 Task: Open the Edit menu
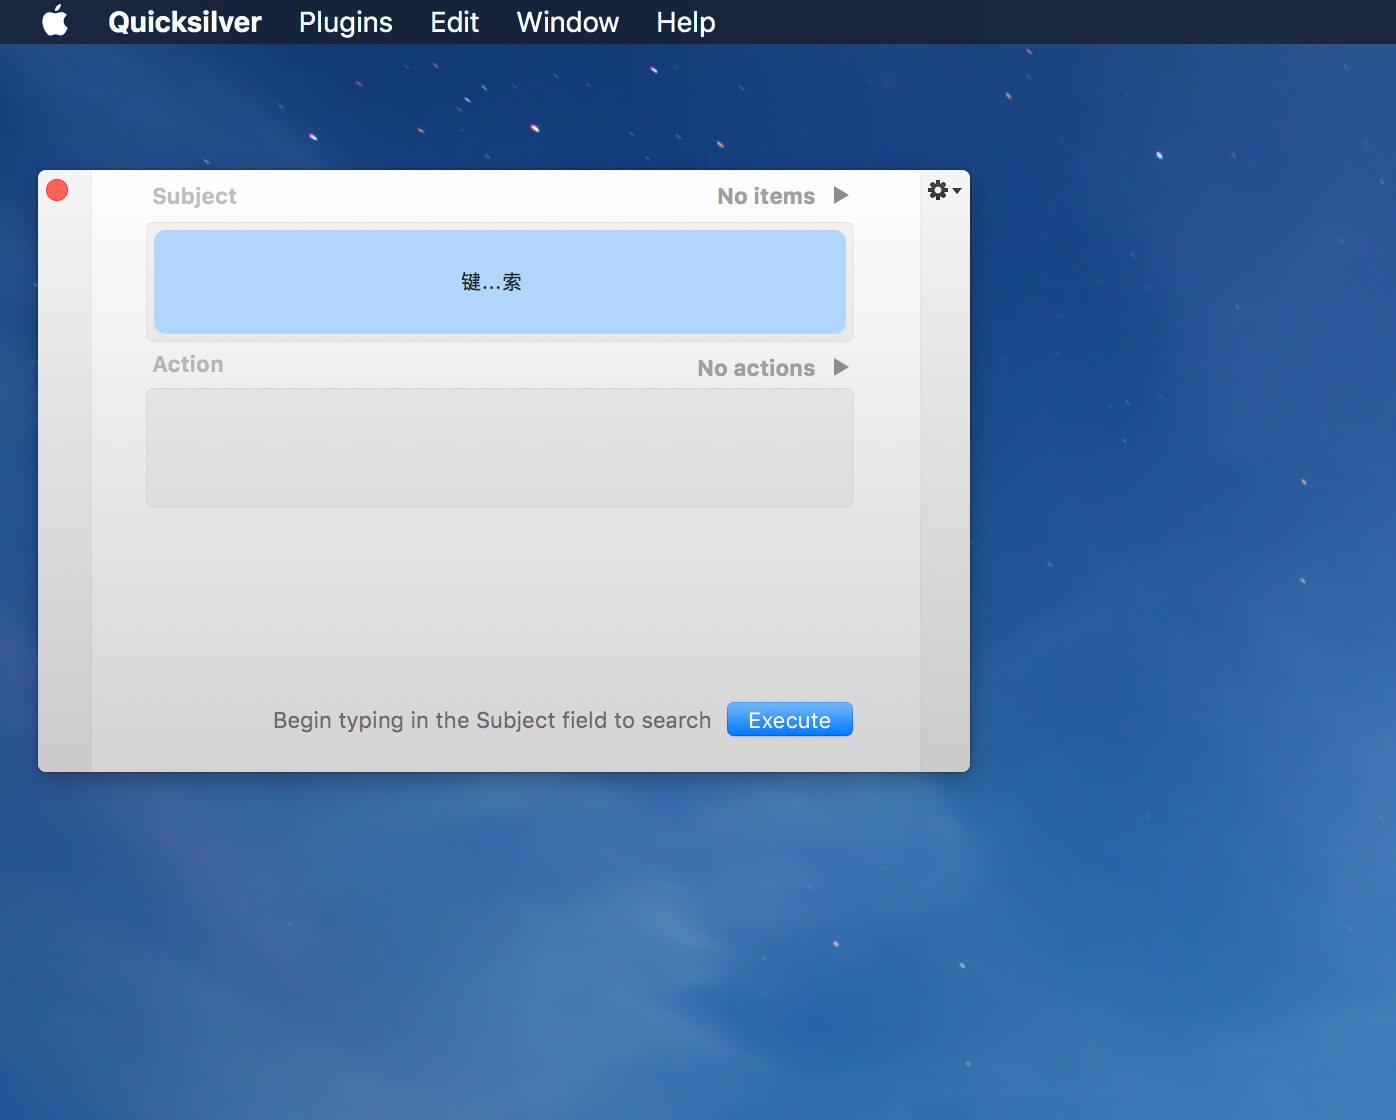(455, 22)
